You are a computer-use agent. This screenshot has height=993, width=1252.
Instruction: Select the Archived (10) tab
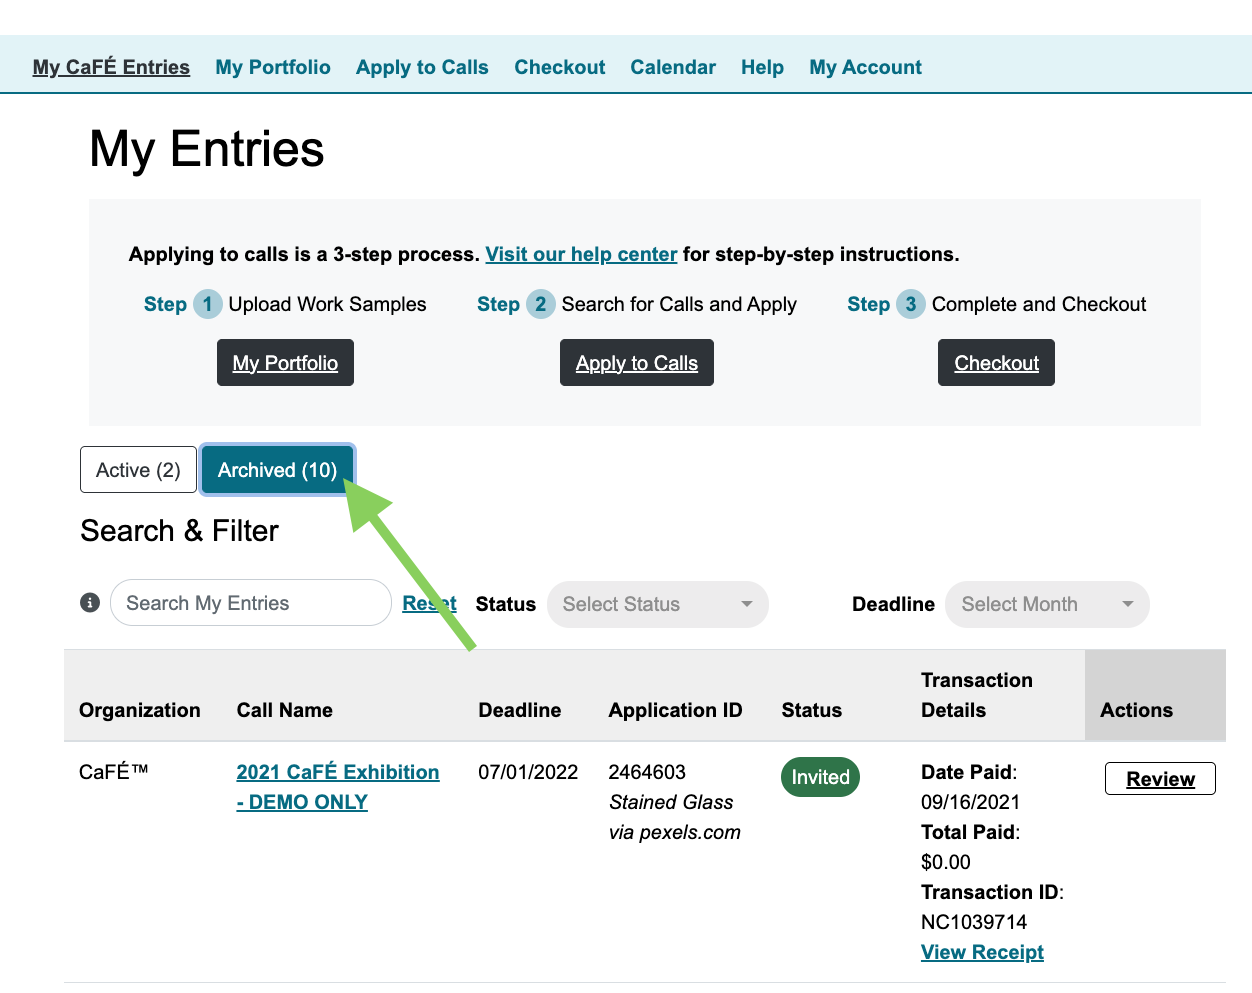(x=277, y=470)
